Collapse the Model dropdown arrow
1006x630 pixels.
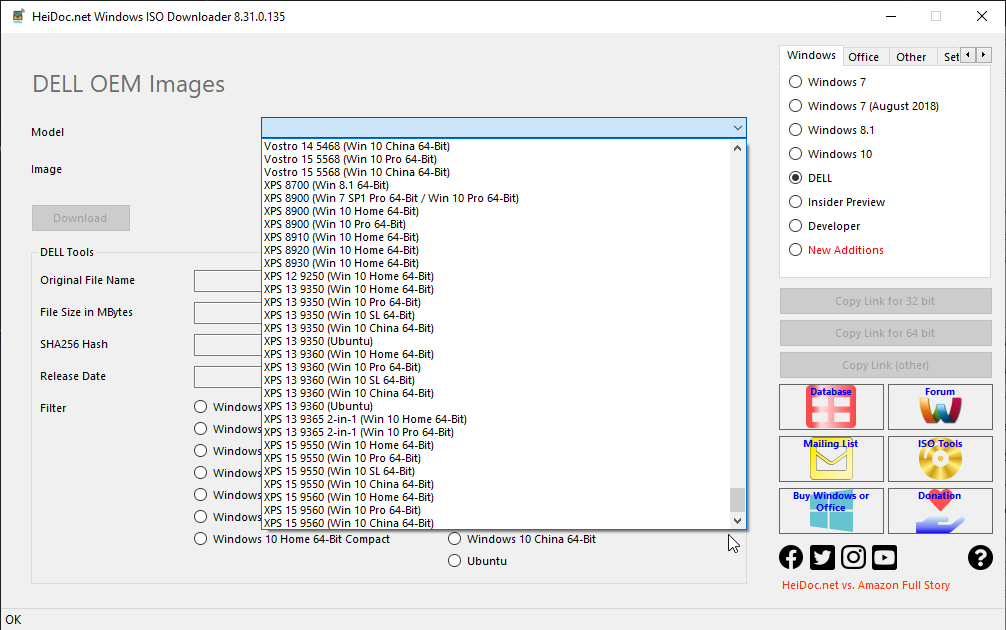738,128
